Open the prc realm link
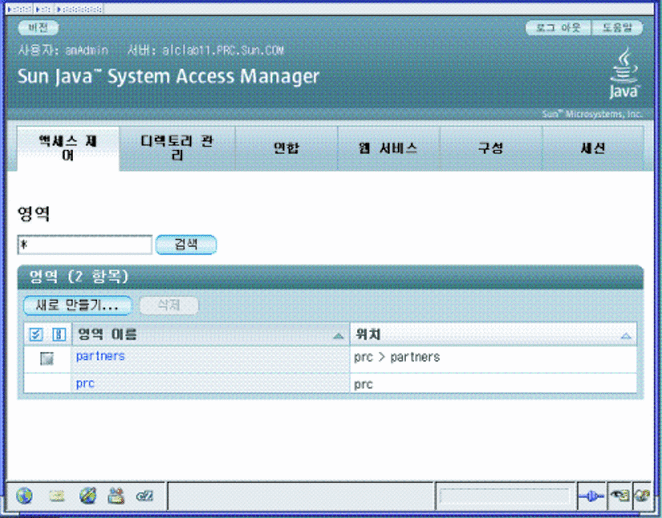 click(85, 384)
